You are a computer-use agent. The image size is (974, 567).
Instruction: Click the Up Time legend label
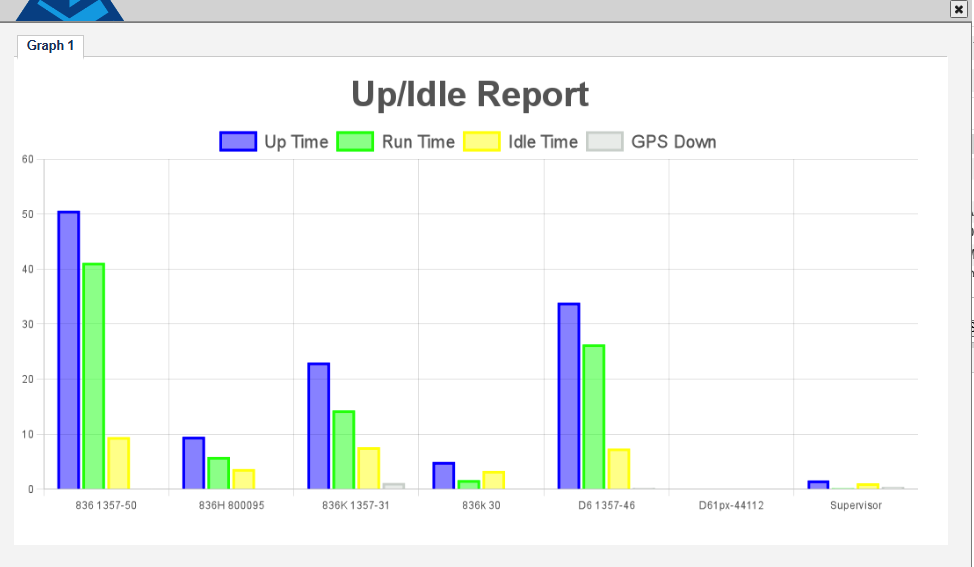click(x=296, y=142)
